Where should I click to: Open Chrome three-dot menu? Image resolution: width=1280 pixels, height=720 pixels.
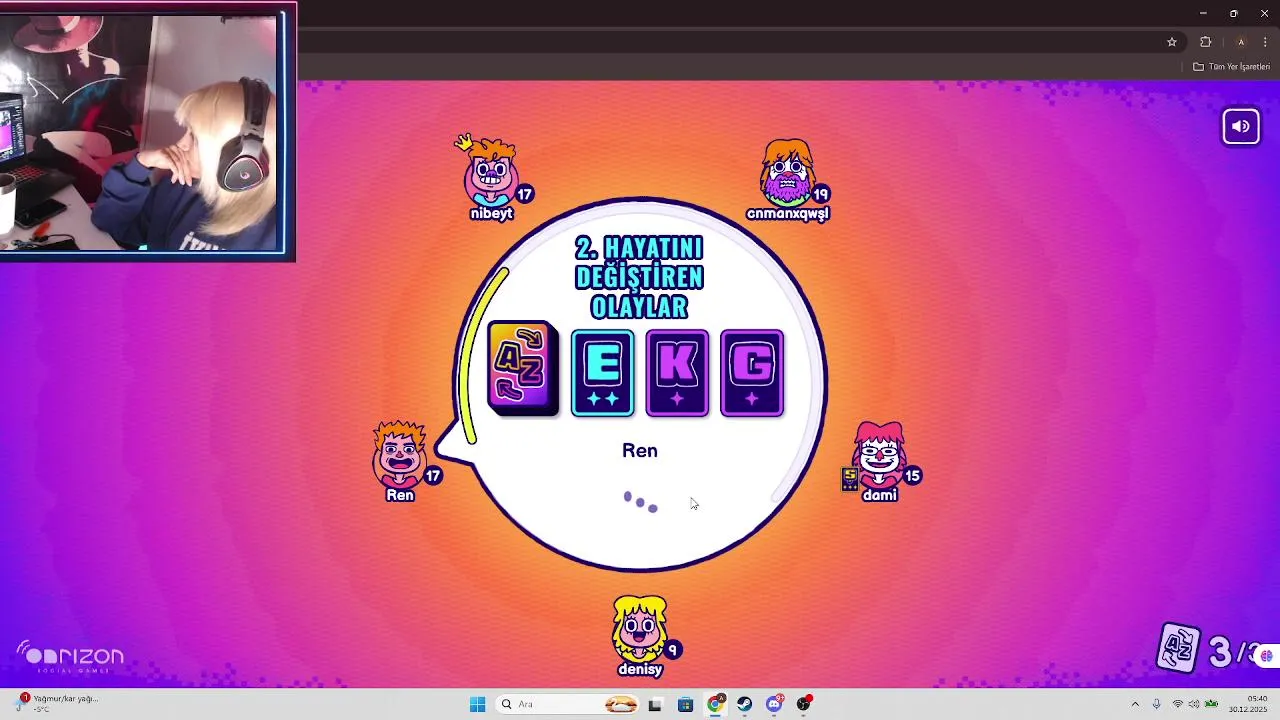click(1265, 42)
